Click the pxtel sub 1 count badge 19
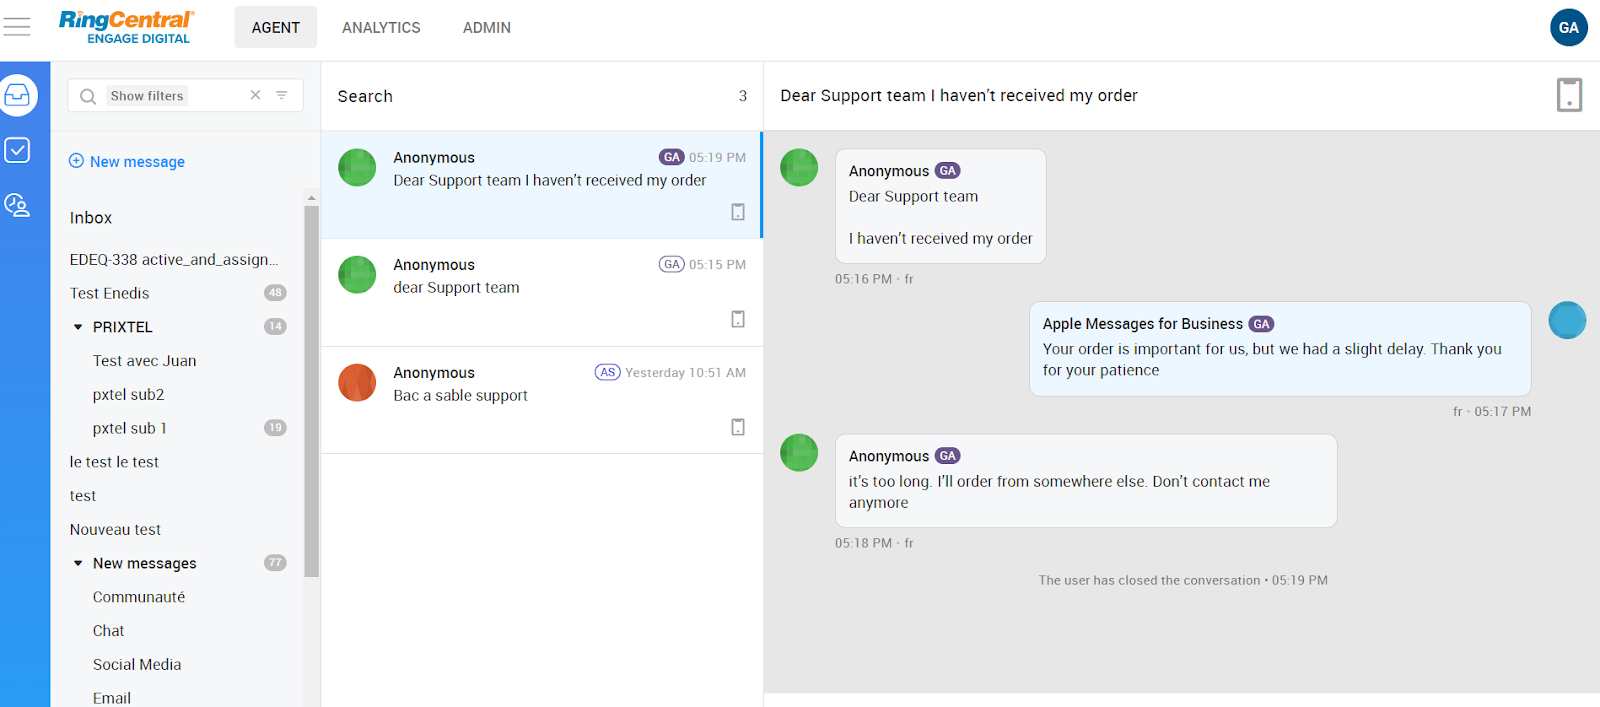Screen dimensions: 1600x707 (275, 428)
